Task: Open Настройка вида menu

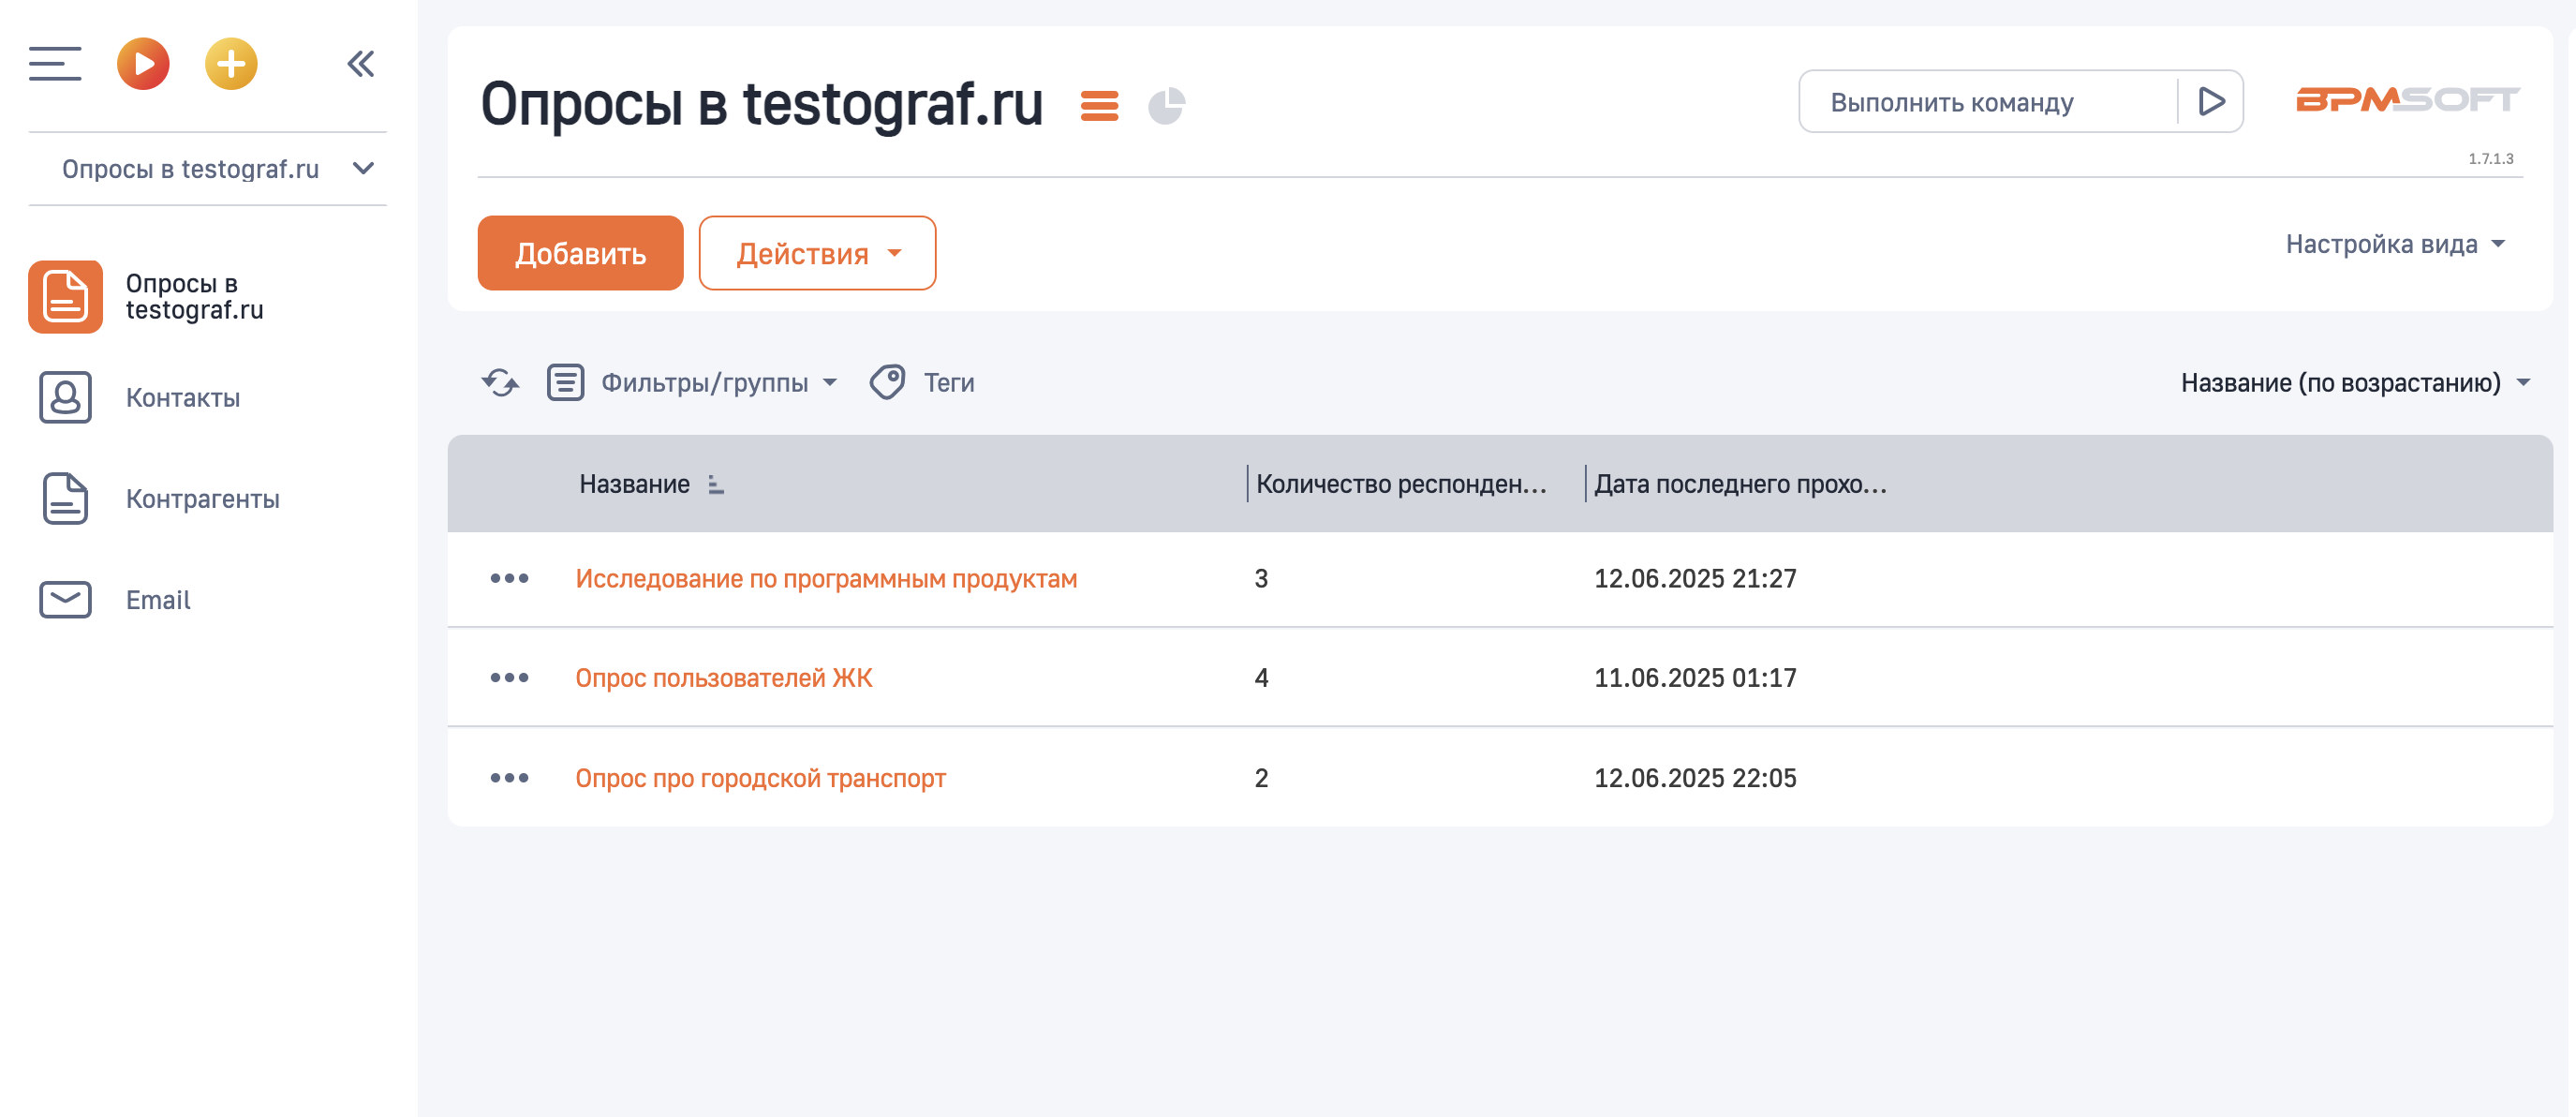Action: click(2395, 244)
